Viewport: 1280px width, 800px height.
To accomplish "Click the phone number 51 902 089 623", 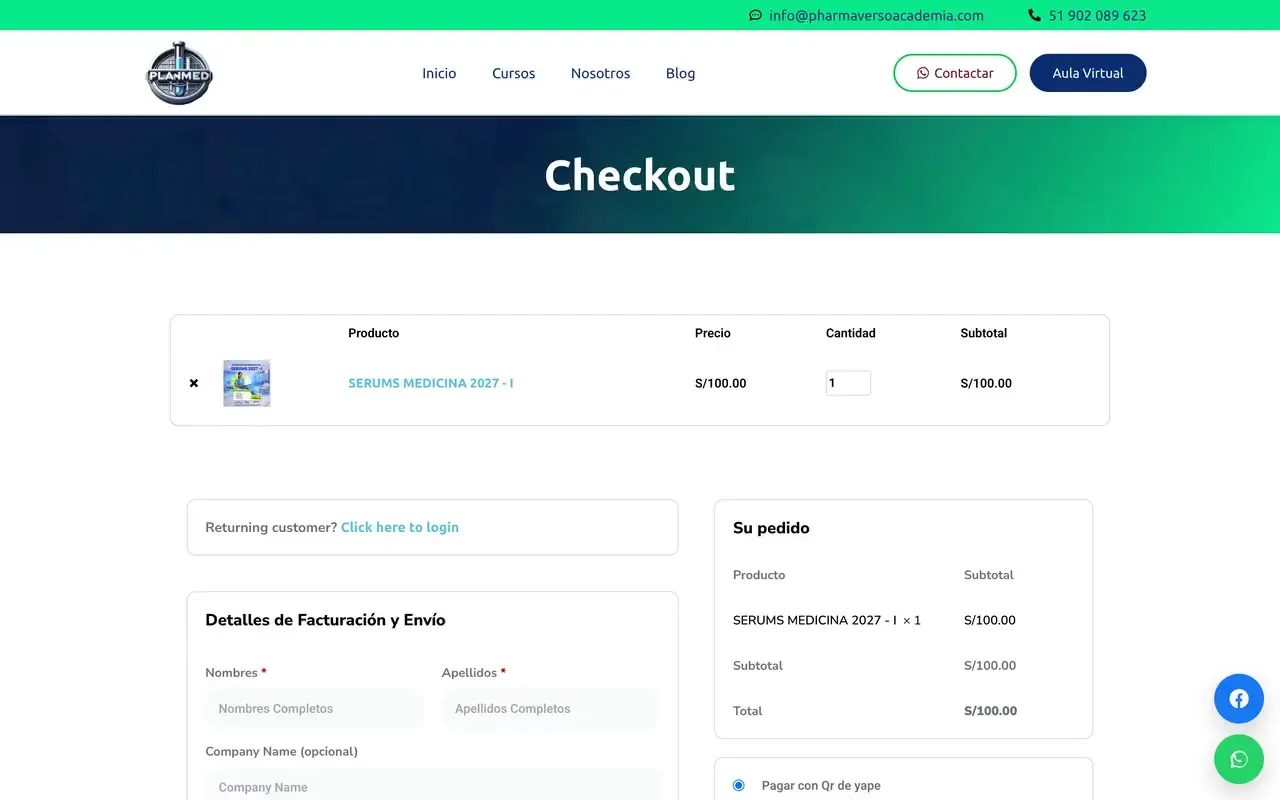I will pos(1097,15).
